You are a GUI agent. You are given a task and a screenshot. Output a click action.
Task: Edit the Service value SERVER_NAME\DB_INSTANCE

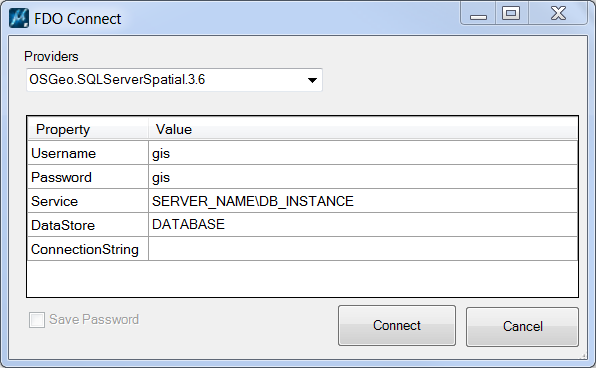(x=363, y=201)
